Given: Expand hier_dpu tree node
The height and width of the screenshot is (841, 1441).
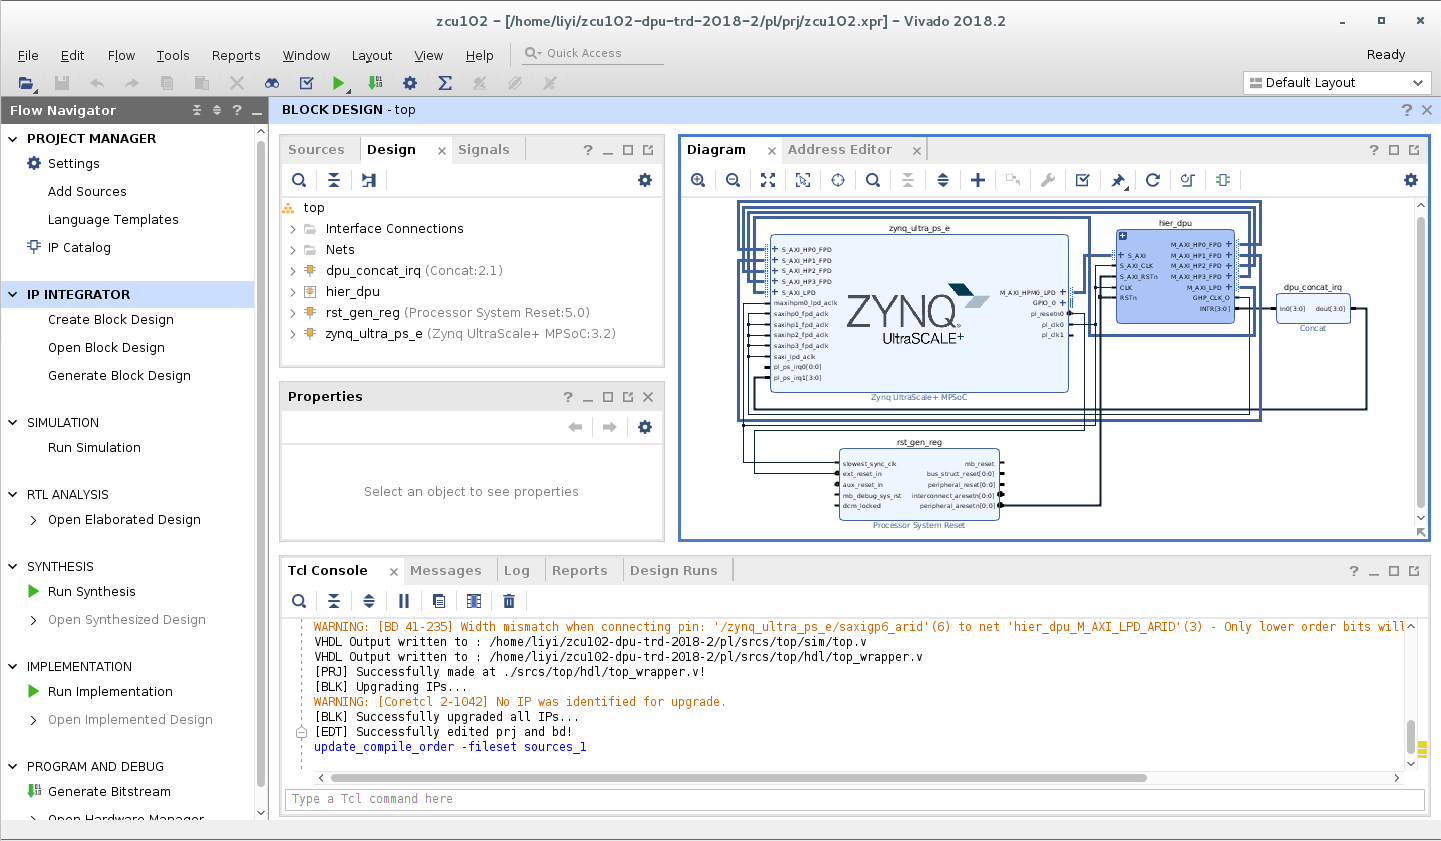Looking at the screenshot, I should click(293, 292).
